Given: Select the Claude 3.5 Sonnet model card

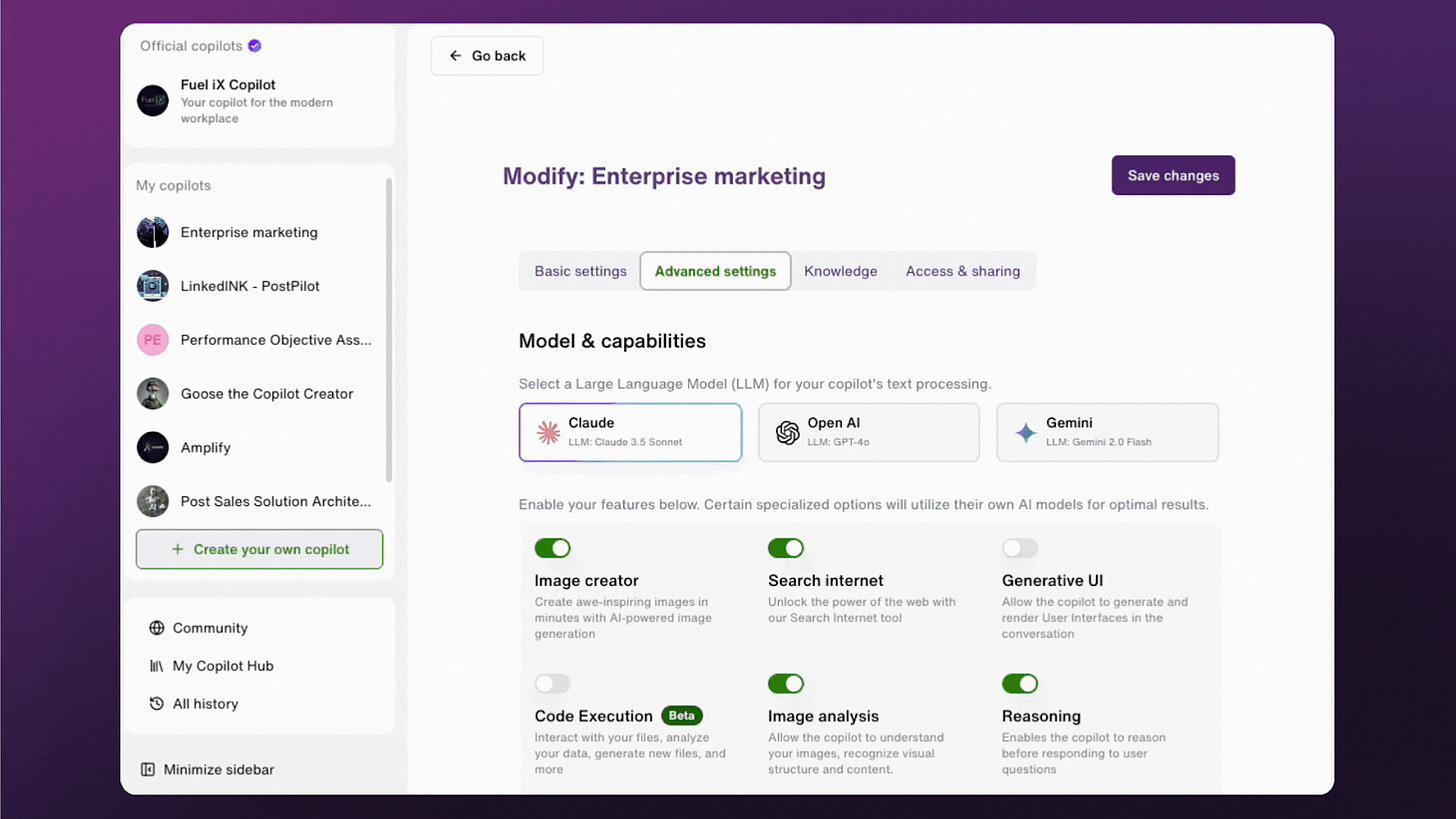Looking at the screenshot, I should click(x=630, y=432).
